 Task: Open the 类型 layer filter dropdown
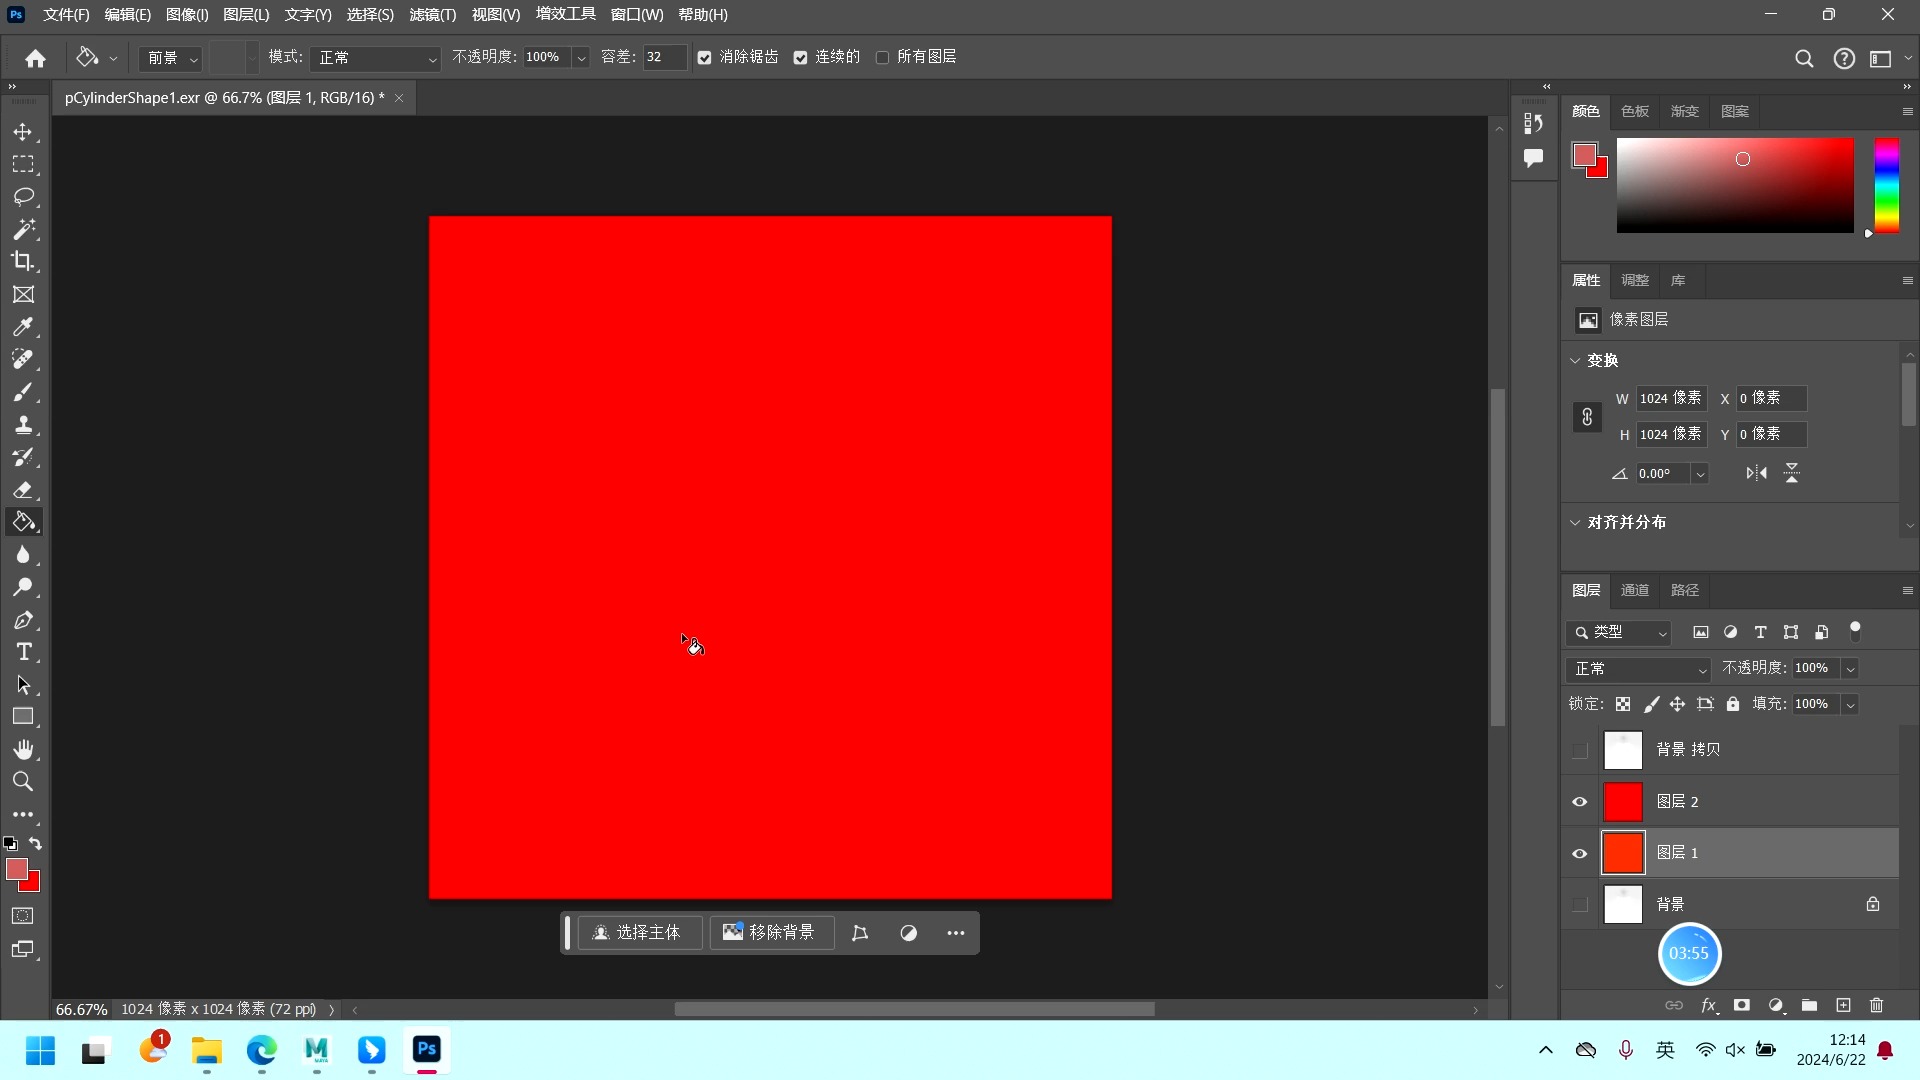pyautogui.click(x=1619, y=632)
